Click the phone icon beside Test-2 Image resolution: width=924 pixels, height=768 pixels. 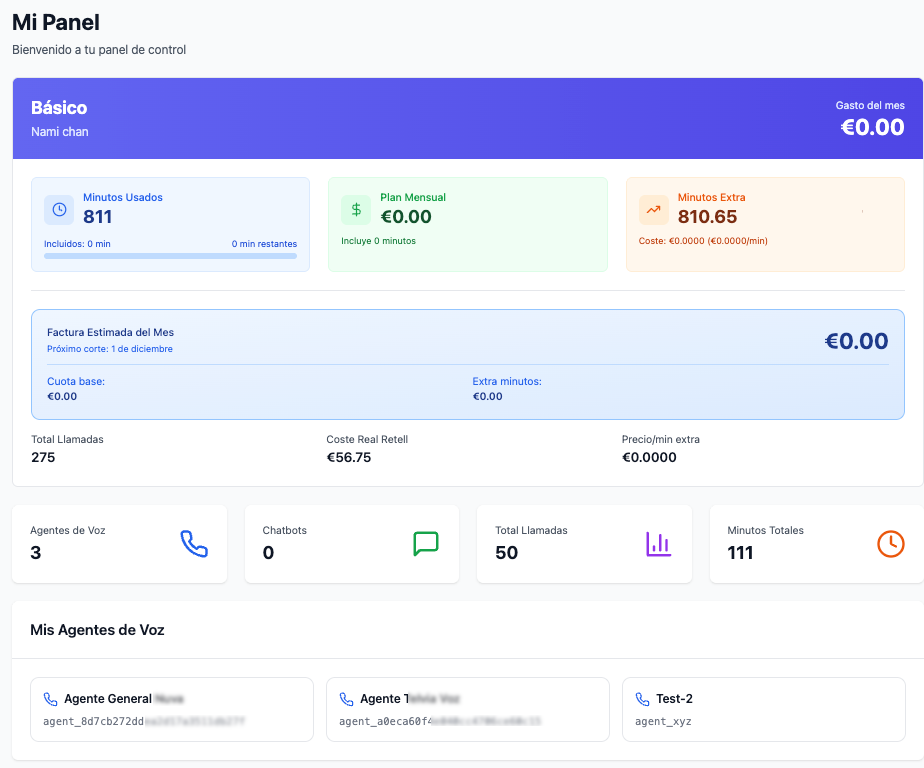point(642,699)
